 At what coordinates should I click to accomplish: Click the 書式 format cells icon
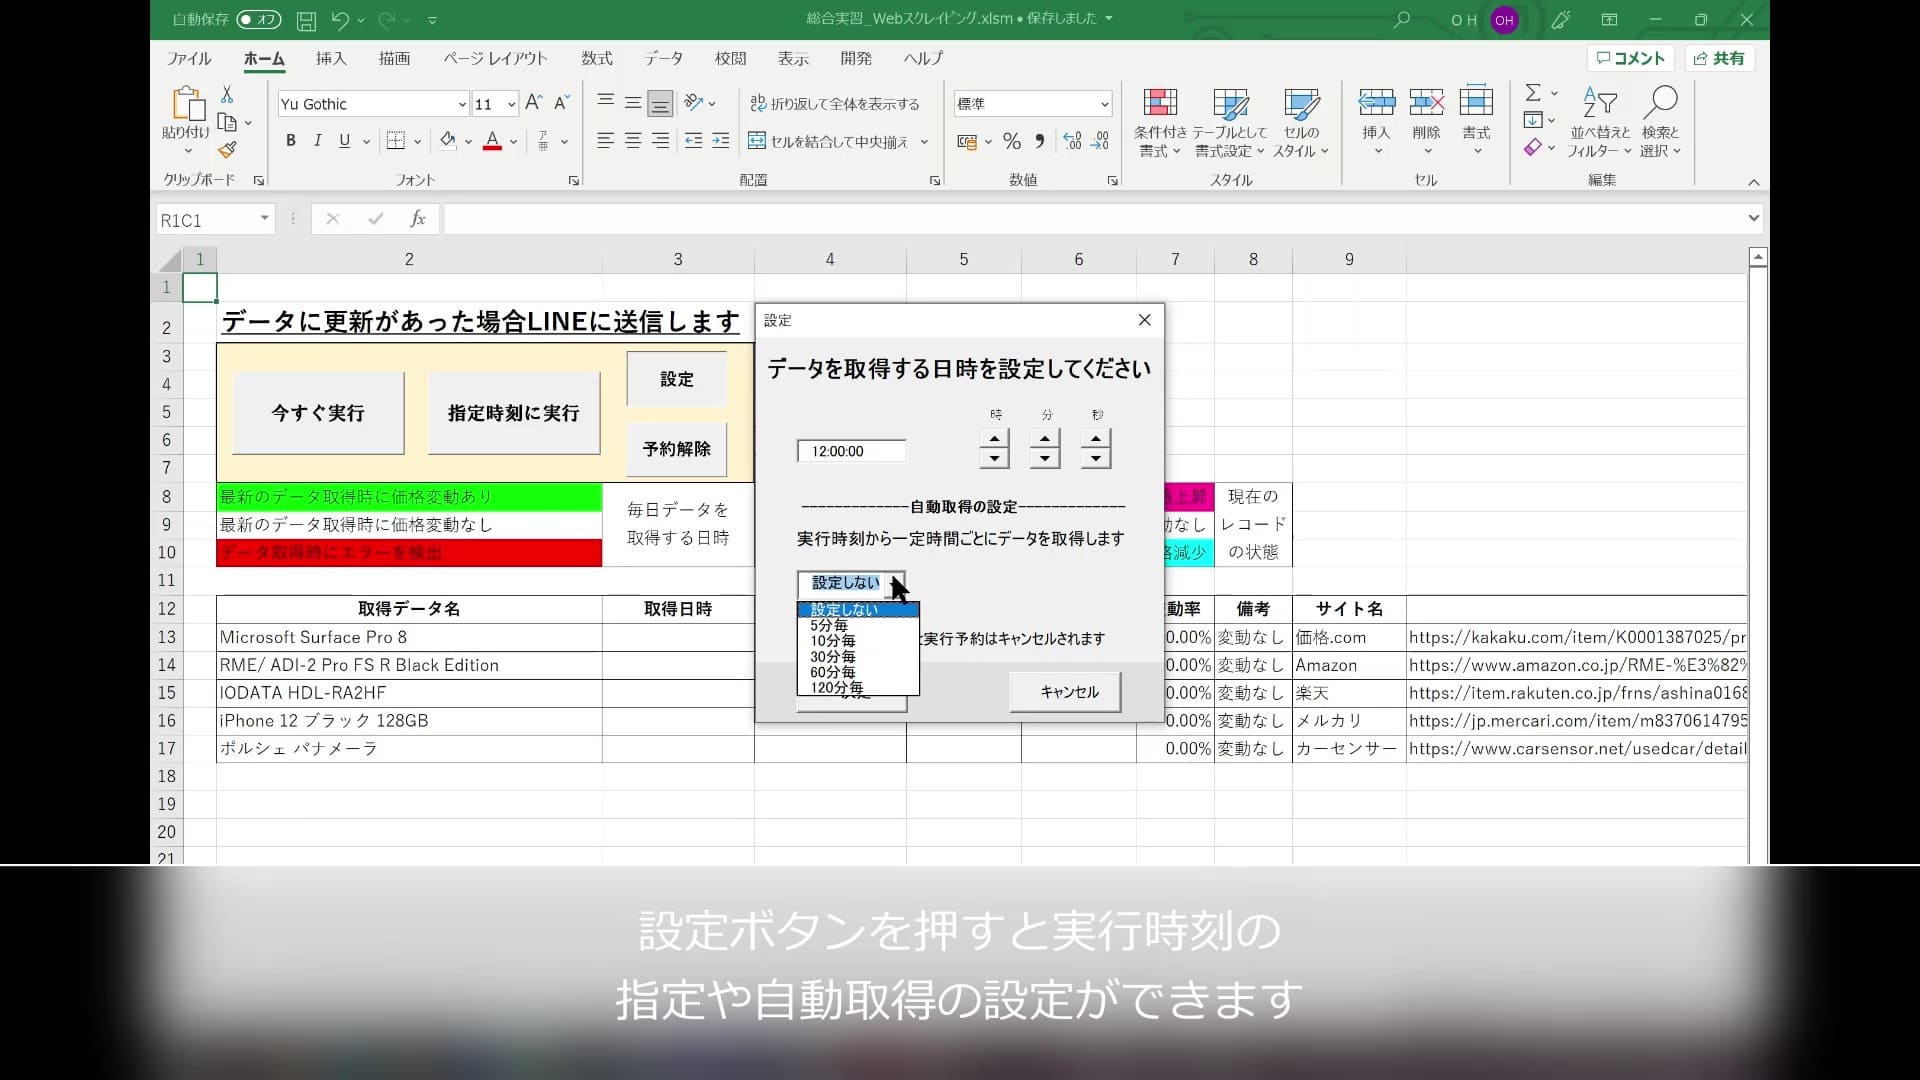coord(1476,101)
